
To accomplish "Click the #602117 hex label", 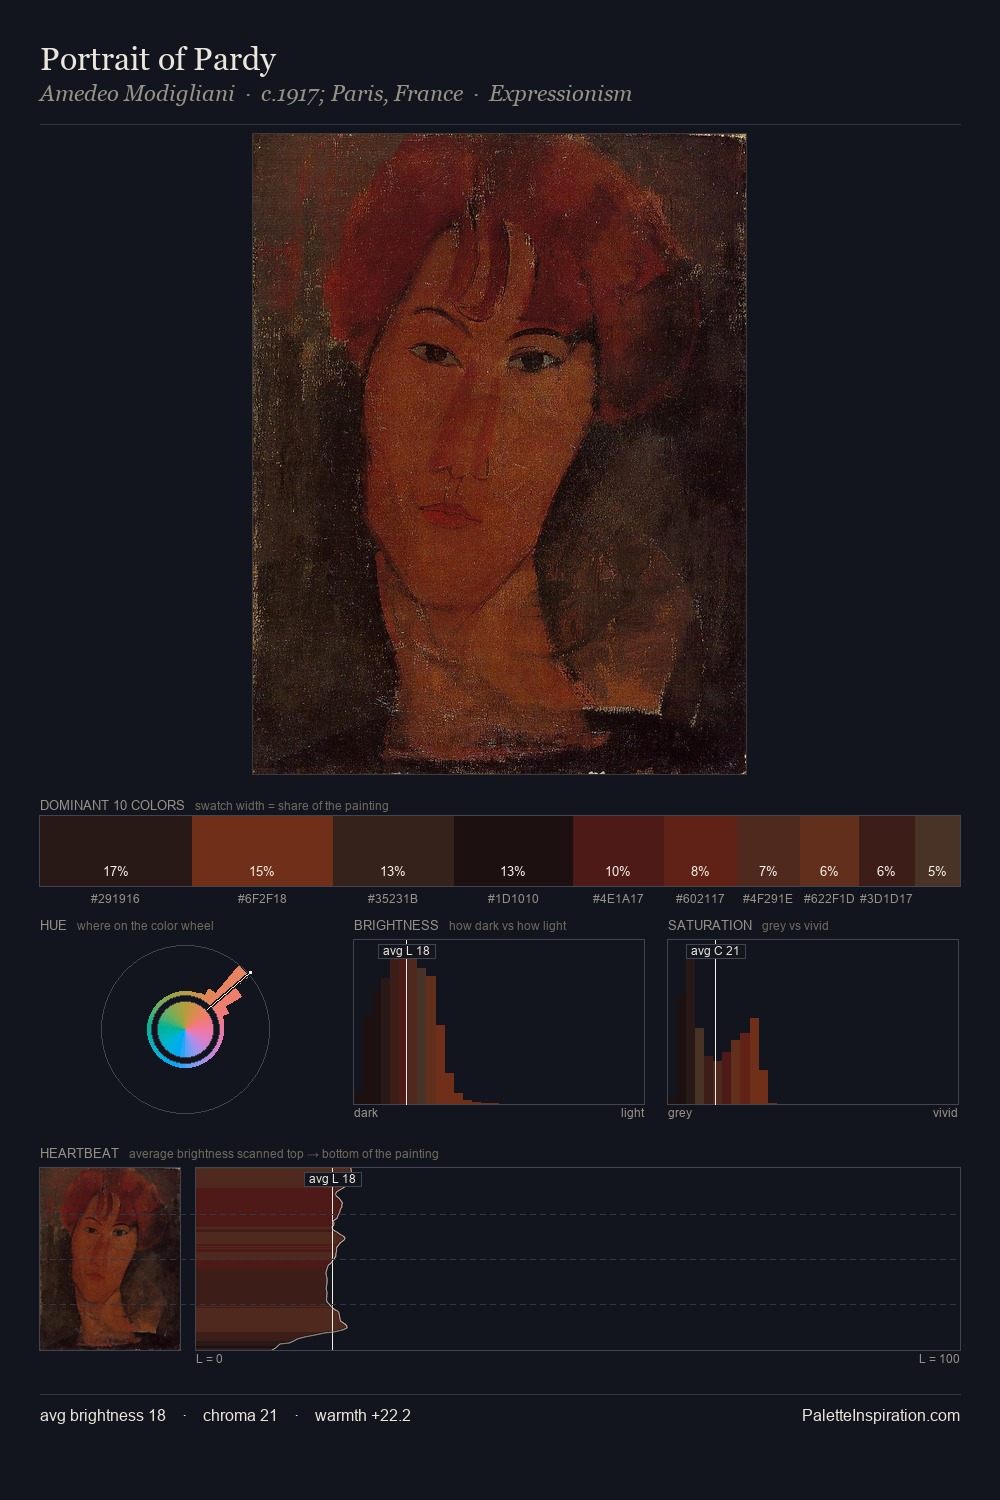I will click(700, 899).
